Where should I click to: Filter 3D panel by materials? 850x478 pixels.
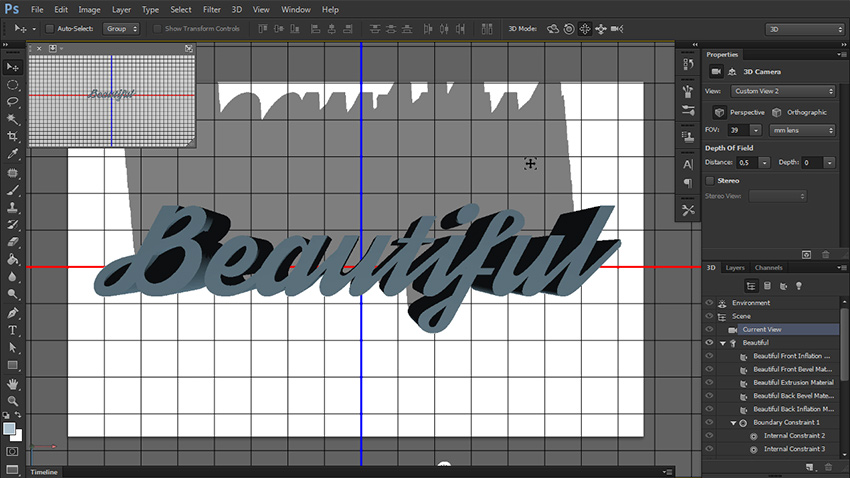tap(781, 286)
